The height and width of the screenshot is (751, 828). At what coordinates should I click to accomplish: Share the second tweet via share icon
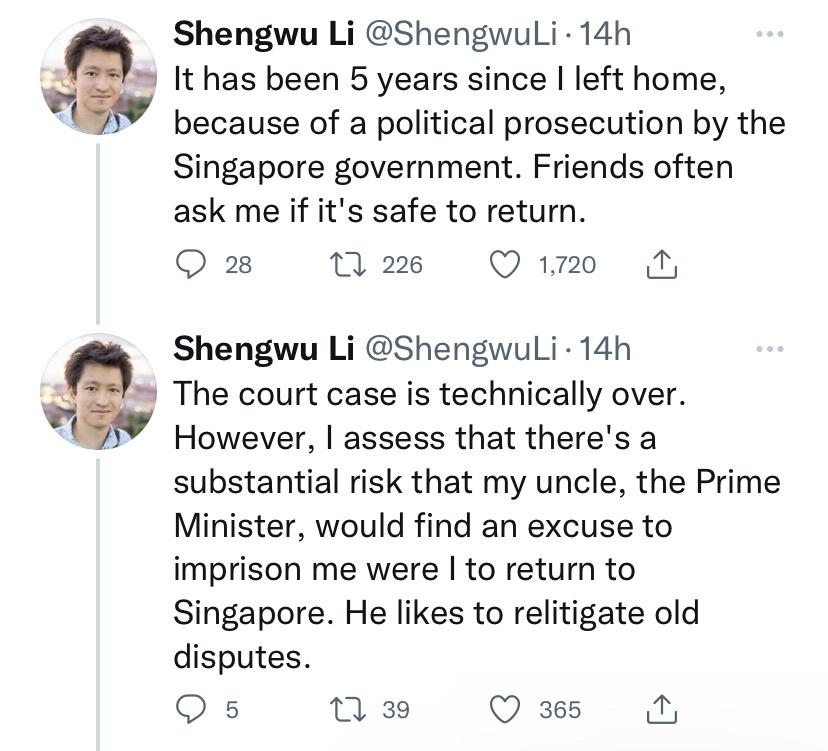tap(662, 709)
